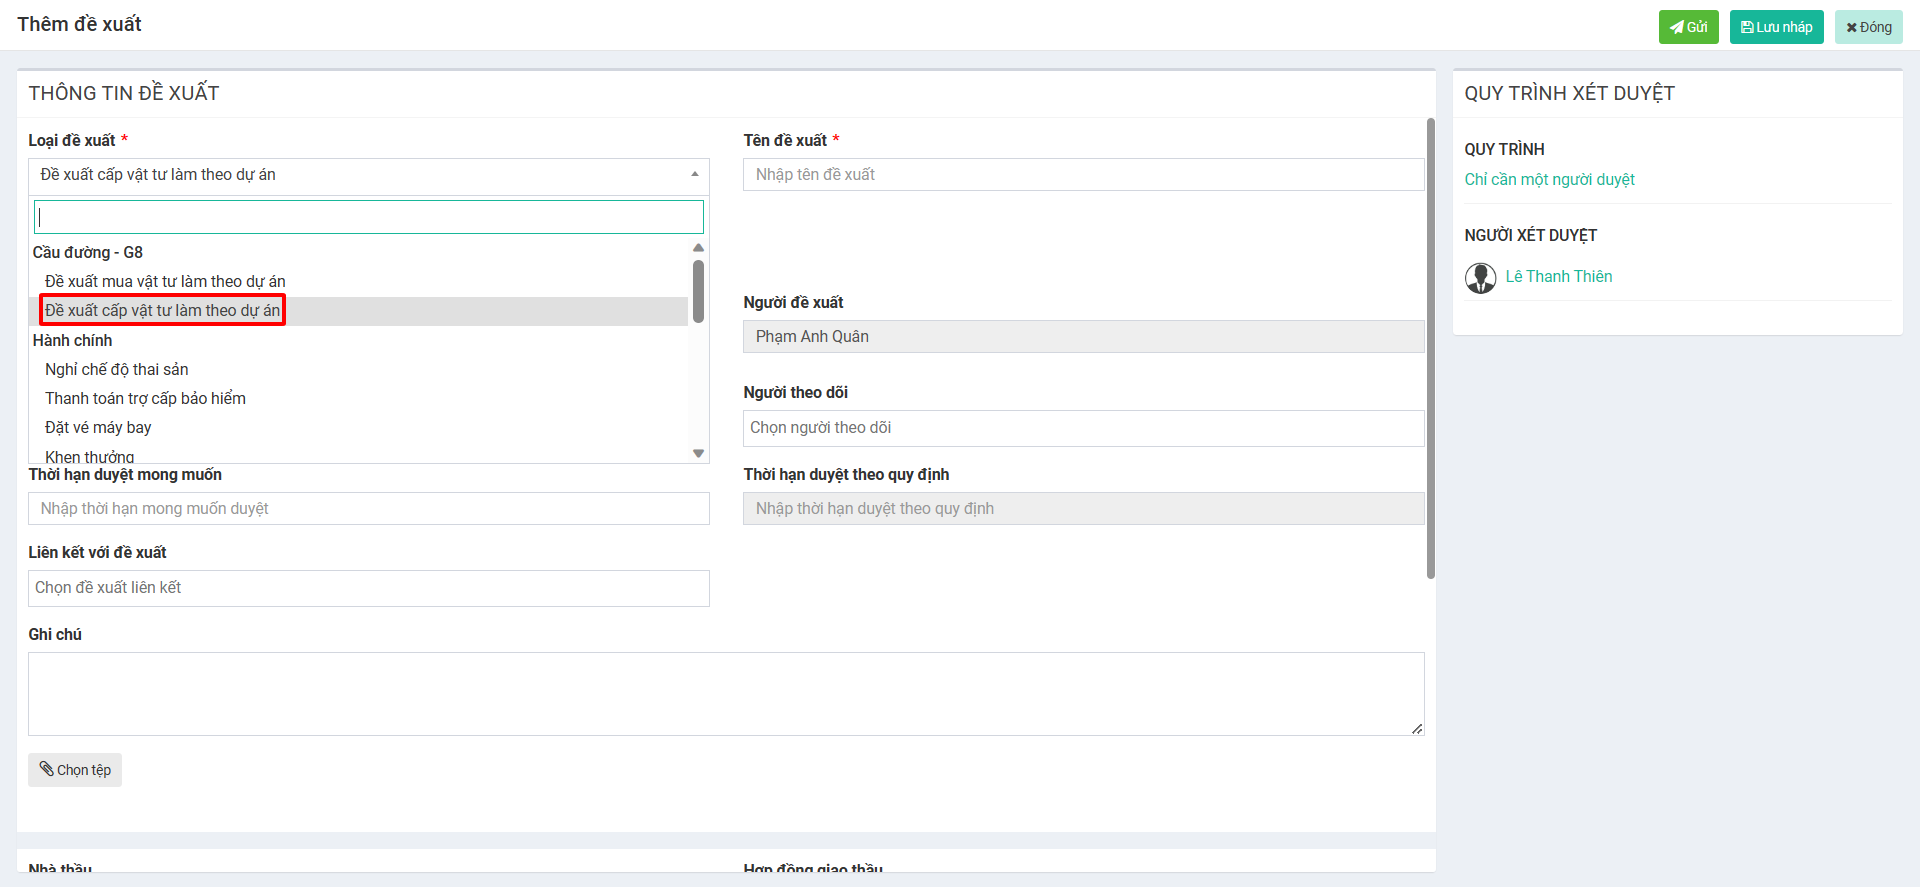
Task: Click the Gửi send button
Action: [x=1688, y=27]
